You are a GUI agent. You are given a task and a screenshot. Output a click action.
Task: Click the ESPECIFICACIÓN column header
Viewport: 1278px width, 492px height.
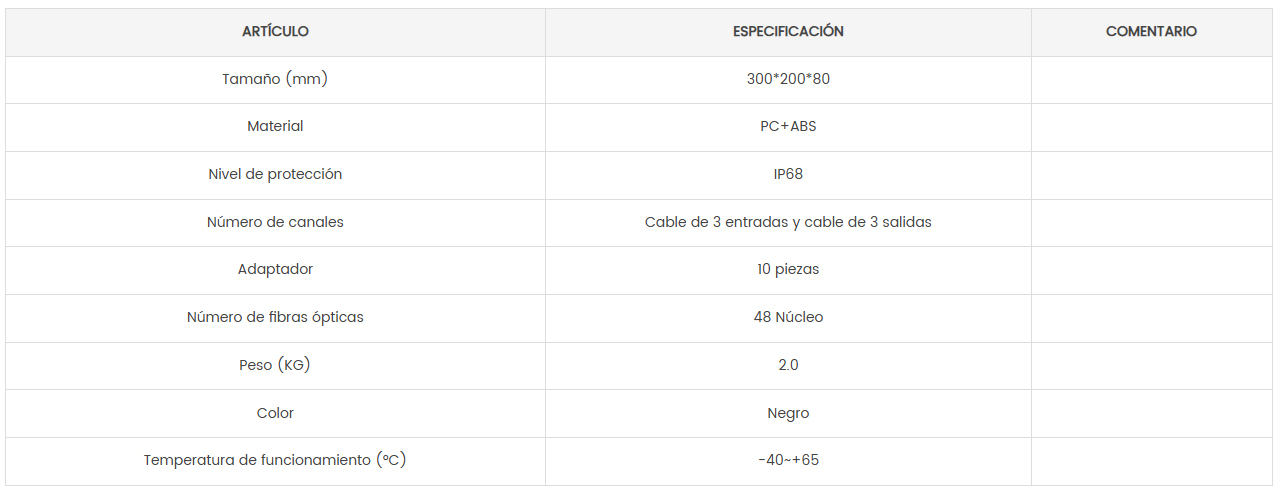coord(788,31)
